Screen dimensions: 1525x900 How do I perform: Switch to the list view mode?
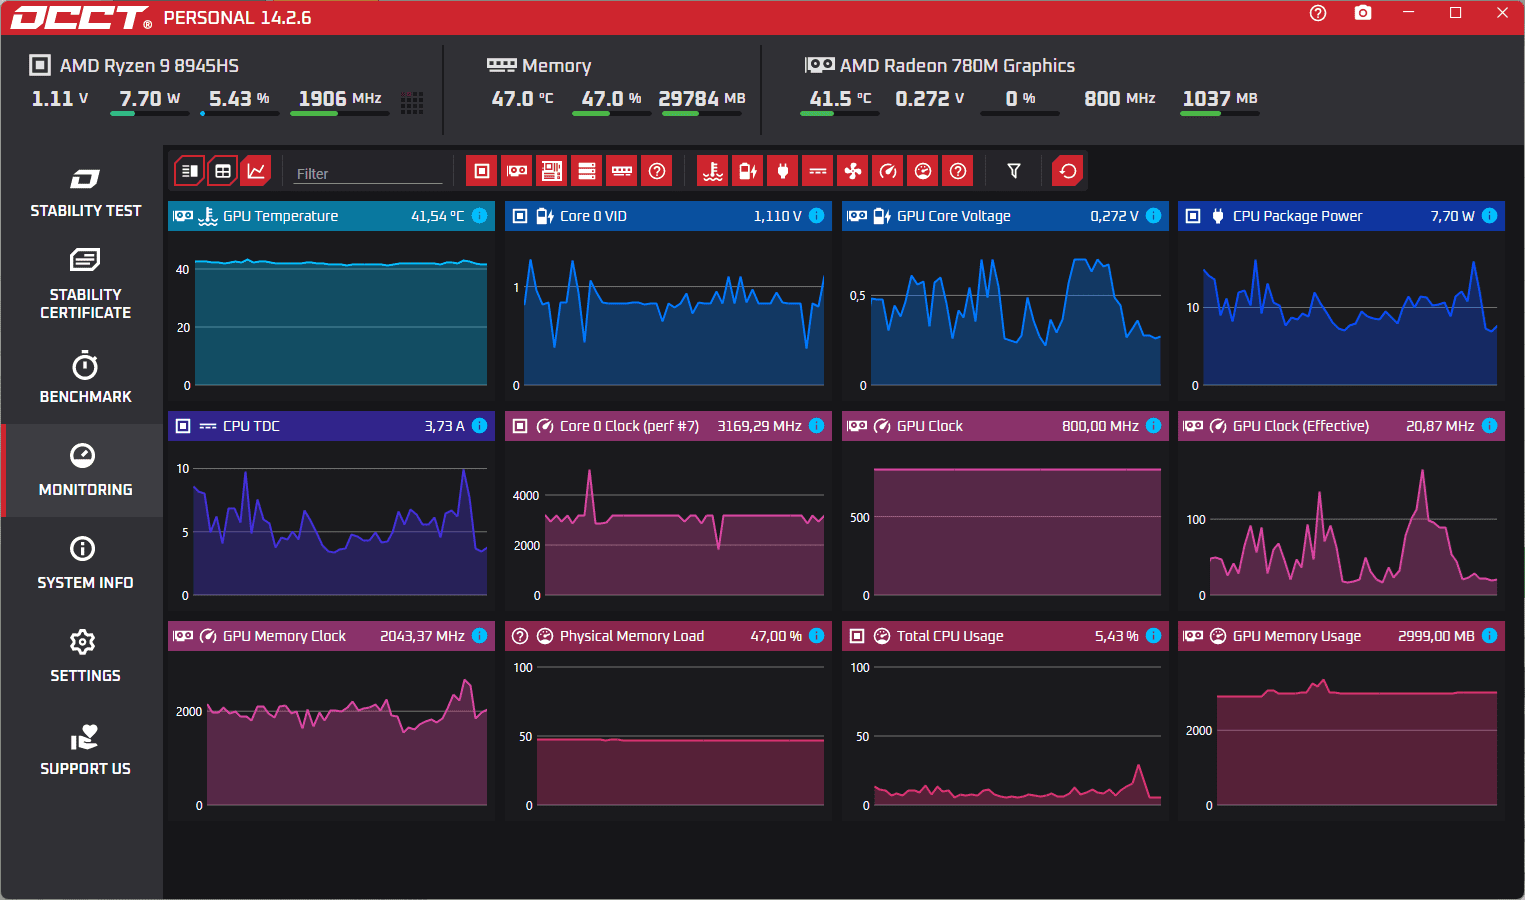tap(189, 171)
